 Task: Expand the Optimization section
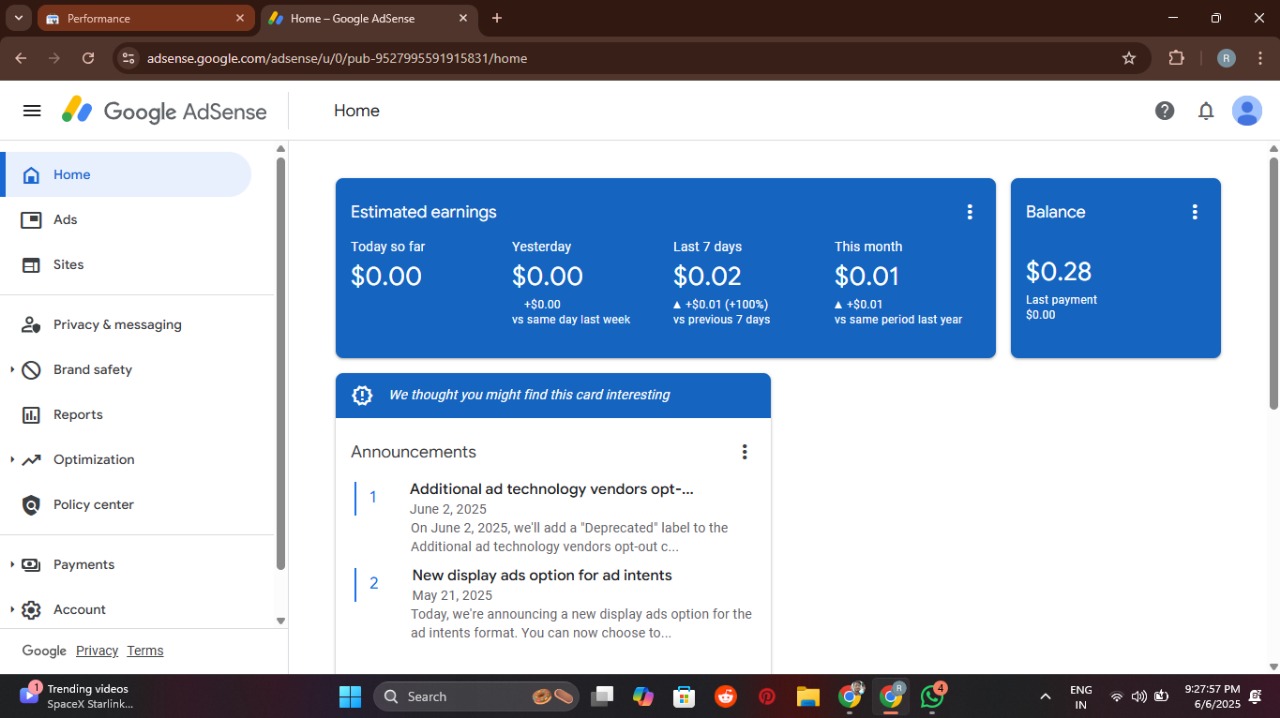tap(12, 460)
